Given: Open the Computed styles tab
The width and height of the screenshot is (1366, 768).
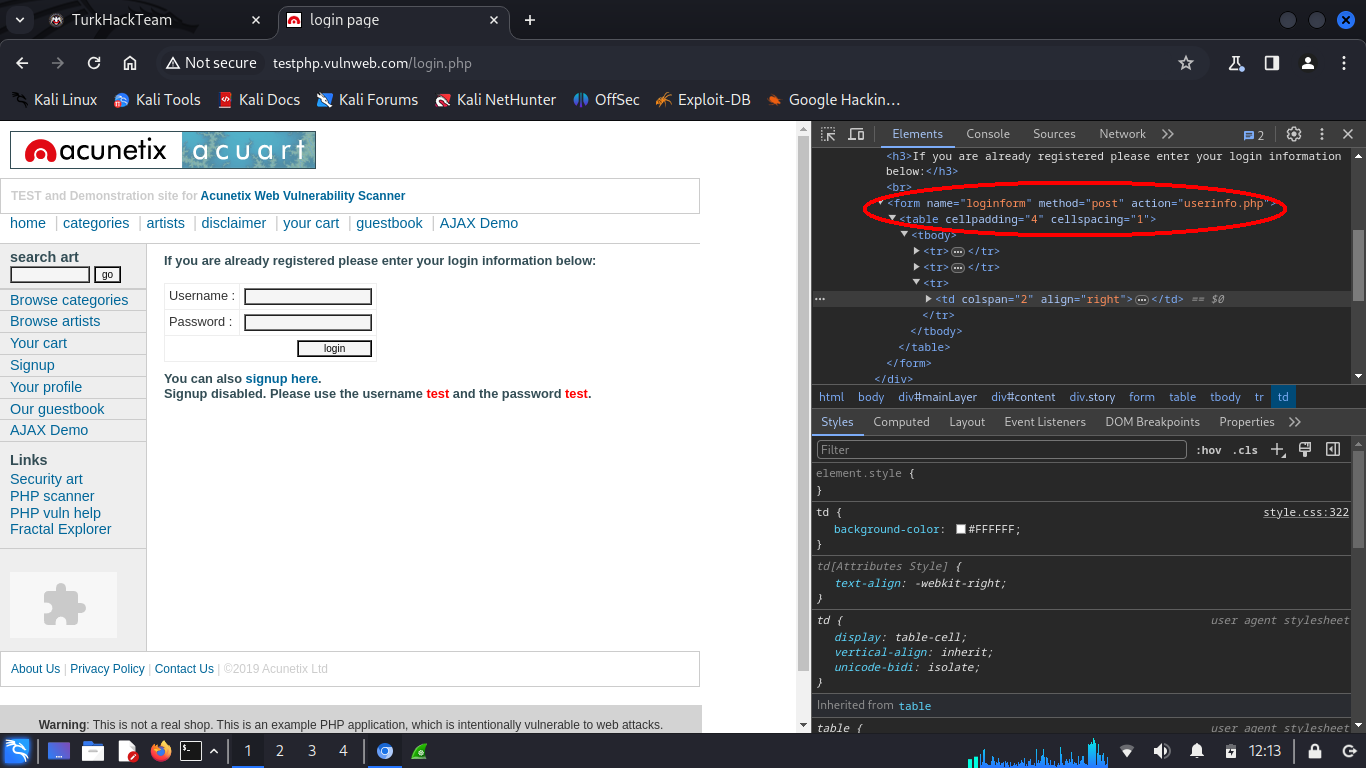Looking at the screenshot, I should (x=901, y=422).
